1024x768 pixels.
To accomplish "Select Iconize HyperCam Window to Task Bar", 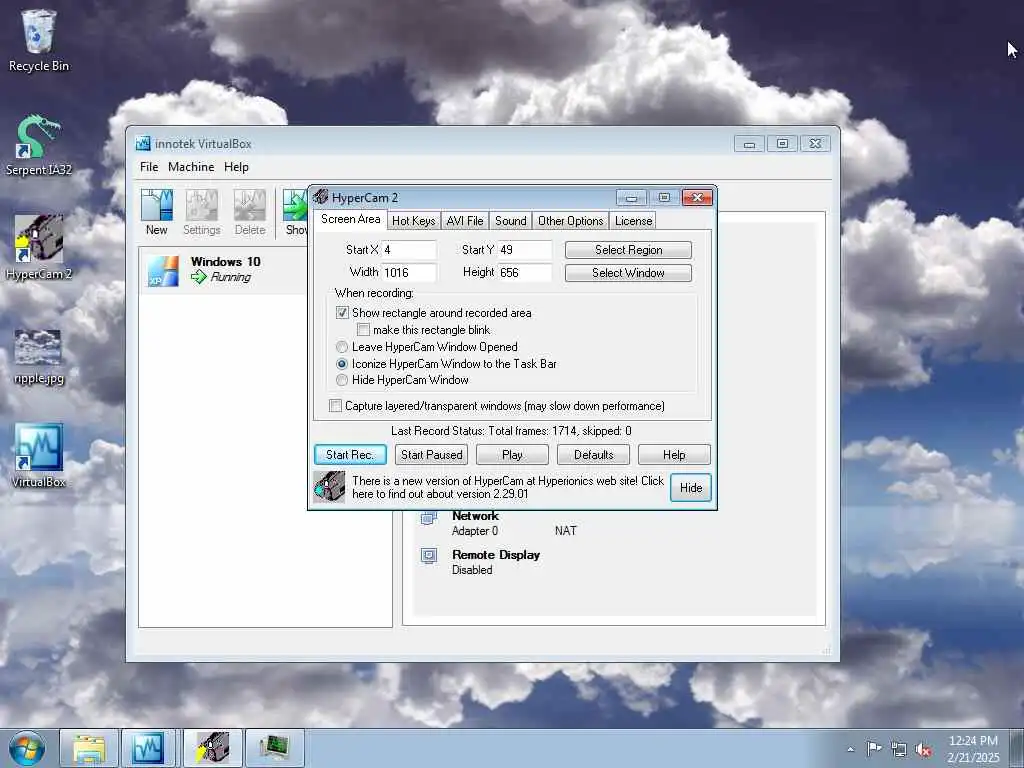I will pyautogui.click(x=342, y=364).
